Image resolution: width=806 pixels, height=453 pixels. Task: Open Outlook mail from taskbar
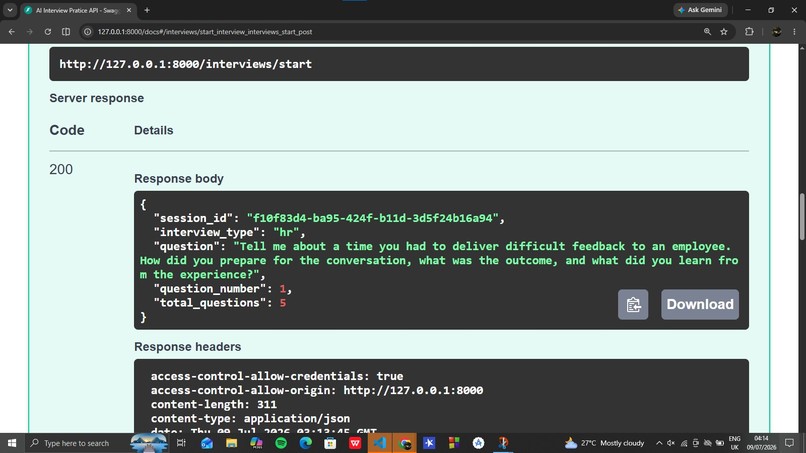[x=207, y=443]
